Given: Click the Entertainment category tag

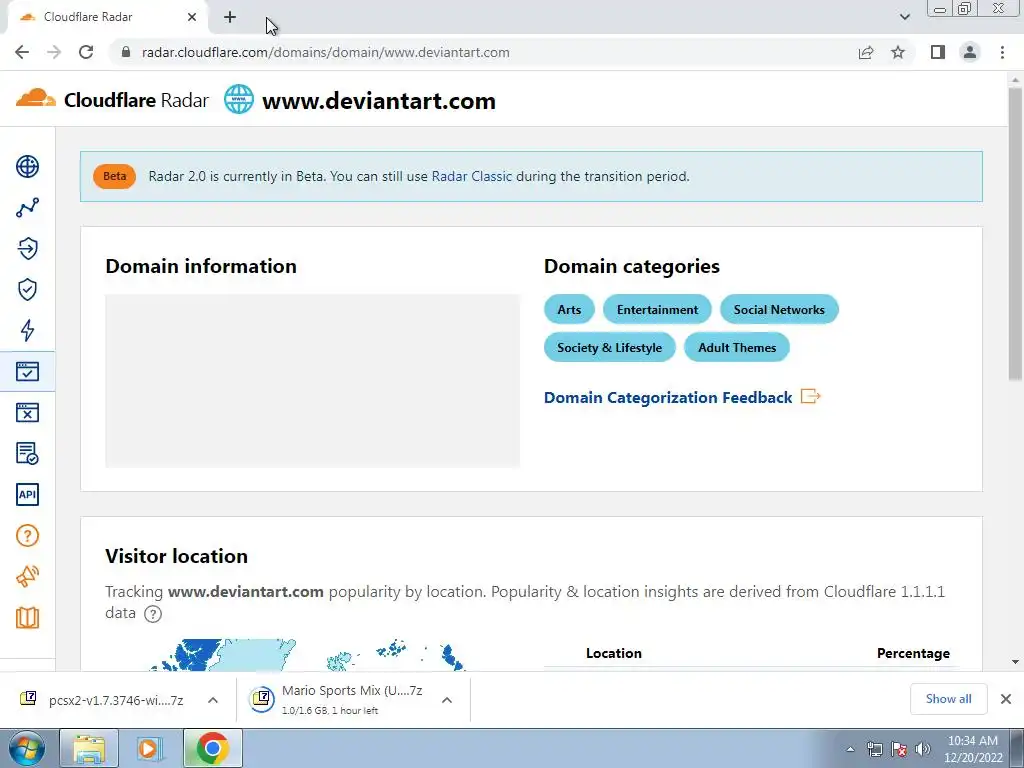Looking at the screenshot, I should pyautogui.click(x=657, y=310).
